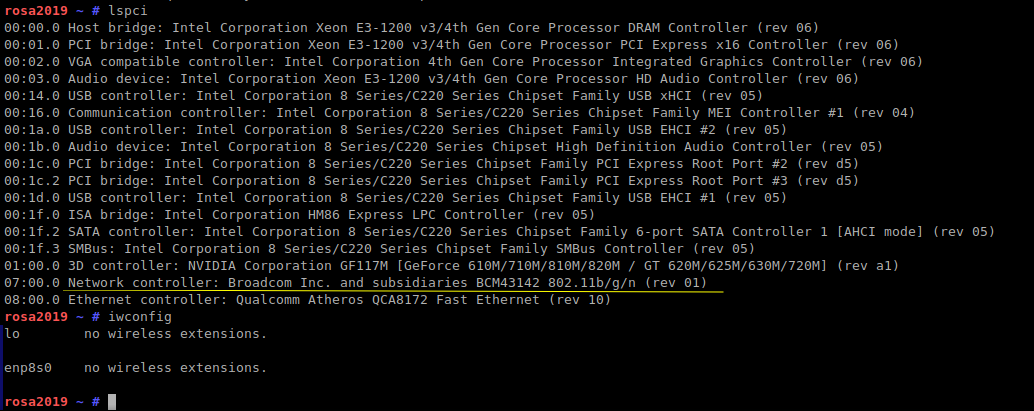1034x411 pixels.
Task: Click the SATA controller AHCI mode line
Action: pos(498,231)
